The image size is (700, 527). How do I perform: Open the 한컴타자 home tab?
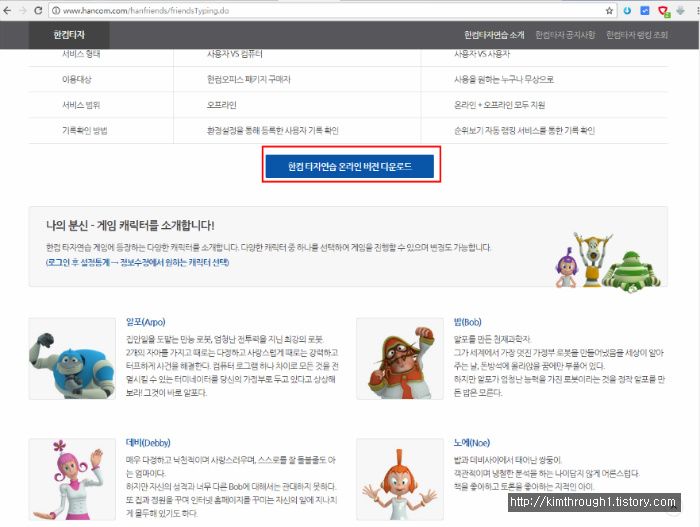(69, 35)
